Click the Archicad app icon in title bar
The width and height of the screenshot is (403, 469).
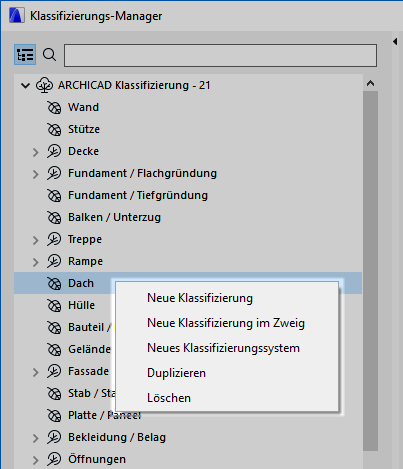click(x=17, y=16)
